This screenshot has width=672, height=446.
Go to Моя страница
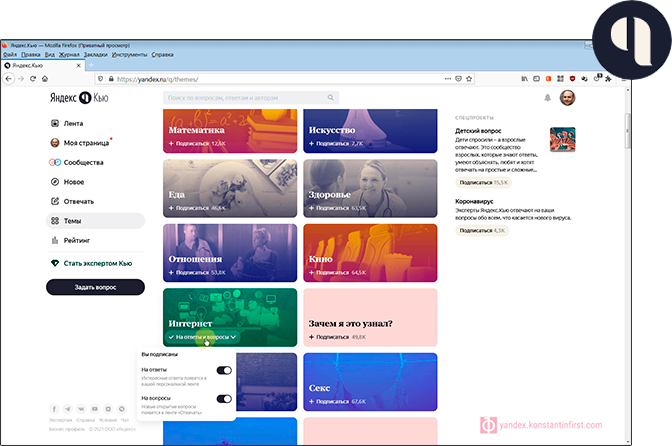point(86,143)
